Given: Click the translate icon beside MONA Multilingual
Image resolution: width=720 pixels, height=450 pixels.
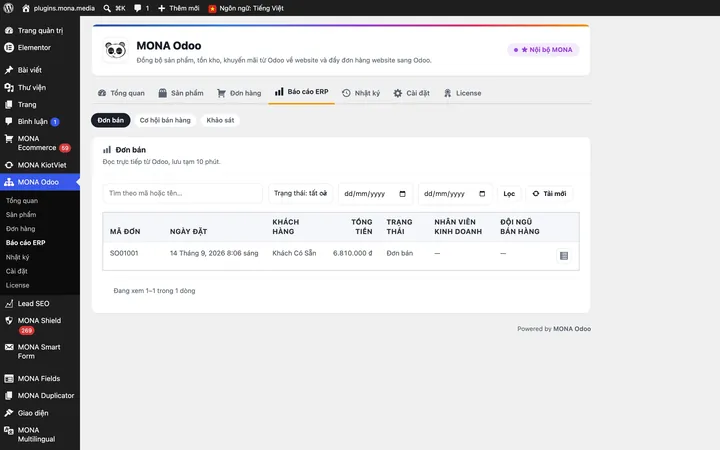Looking at the screenshot, I should click(x=9, y=430).
